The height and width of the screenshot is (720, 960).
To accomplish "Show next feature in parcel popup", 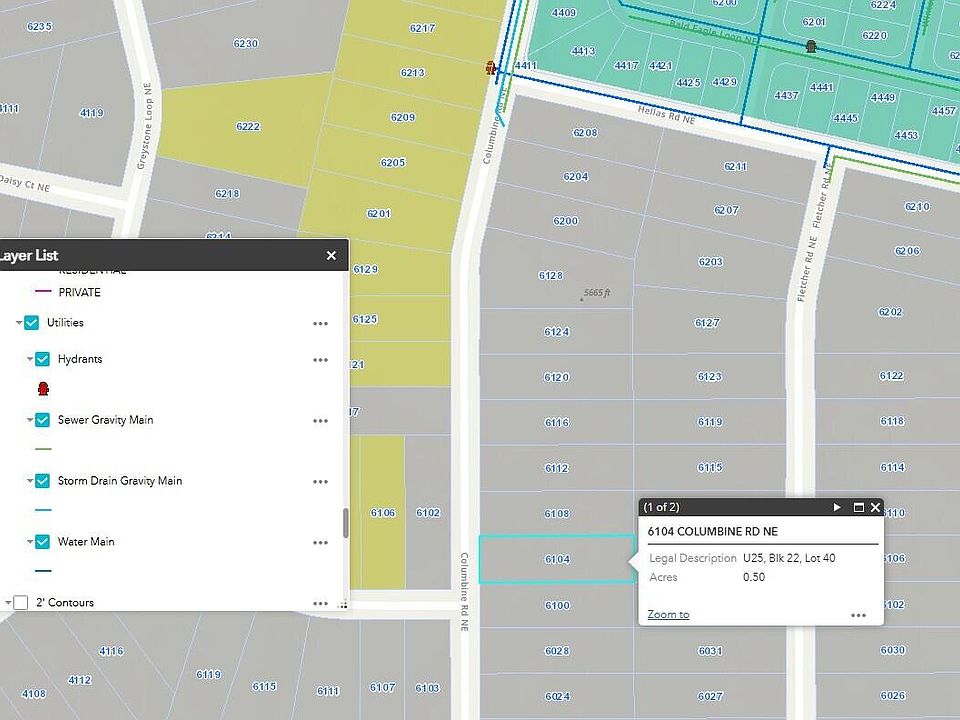I will (x=837, y=508).
